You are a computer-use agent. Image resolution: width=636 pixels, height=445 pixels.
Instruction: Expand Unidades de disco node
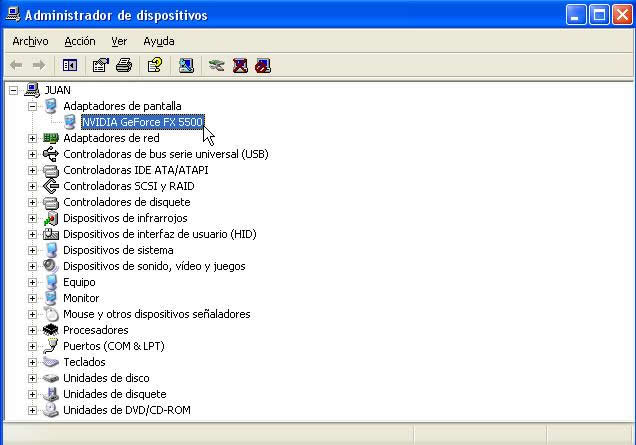32,378
